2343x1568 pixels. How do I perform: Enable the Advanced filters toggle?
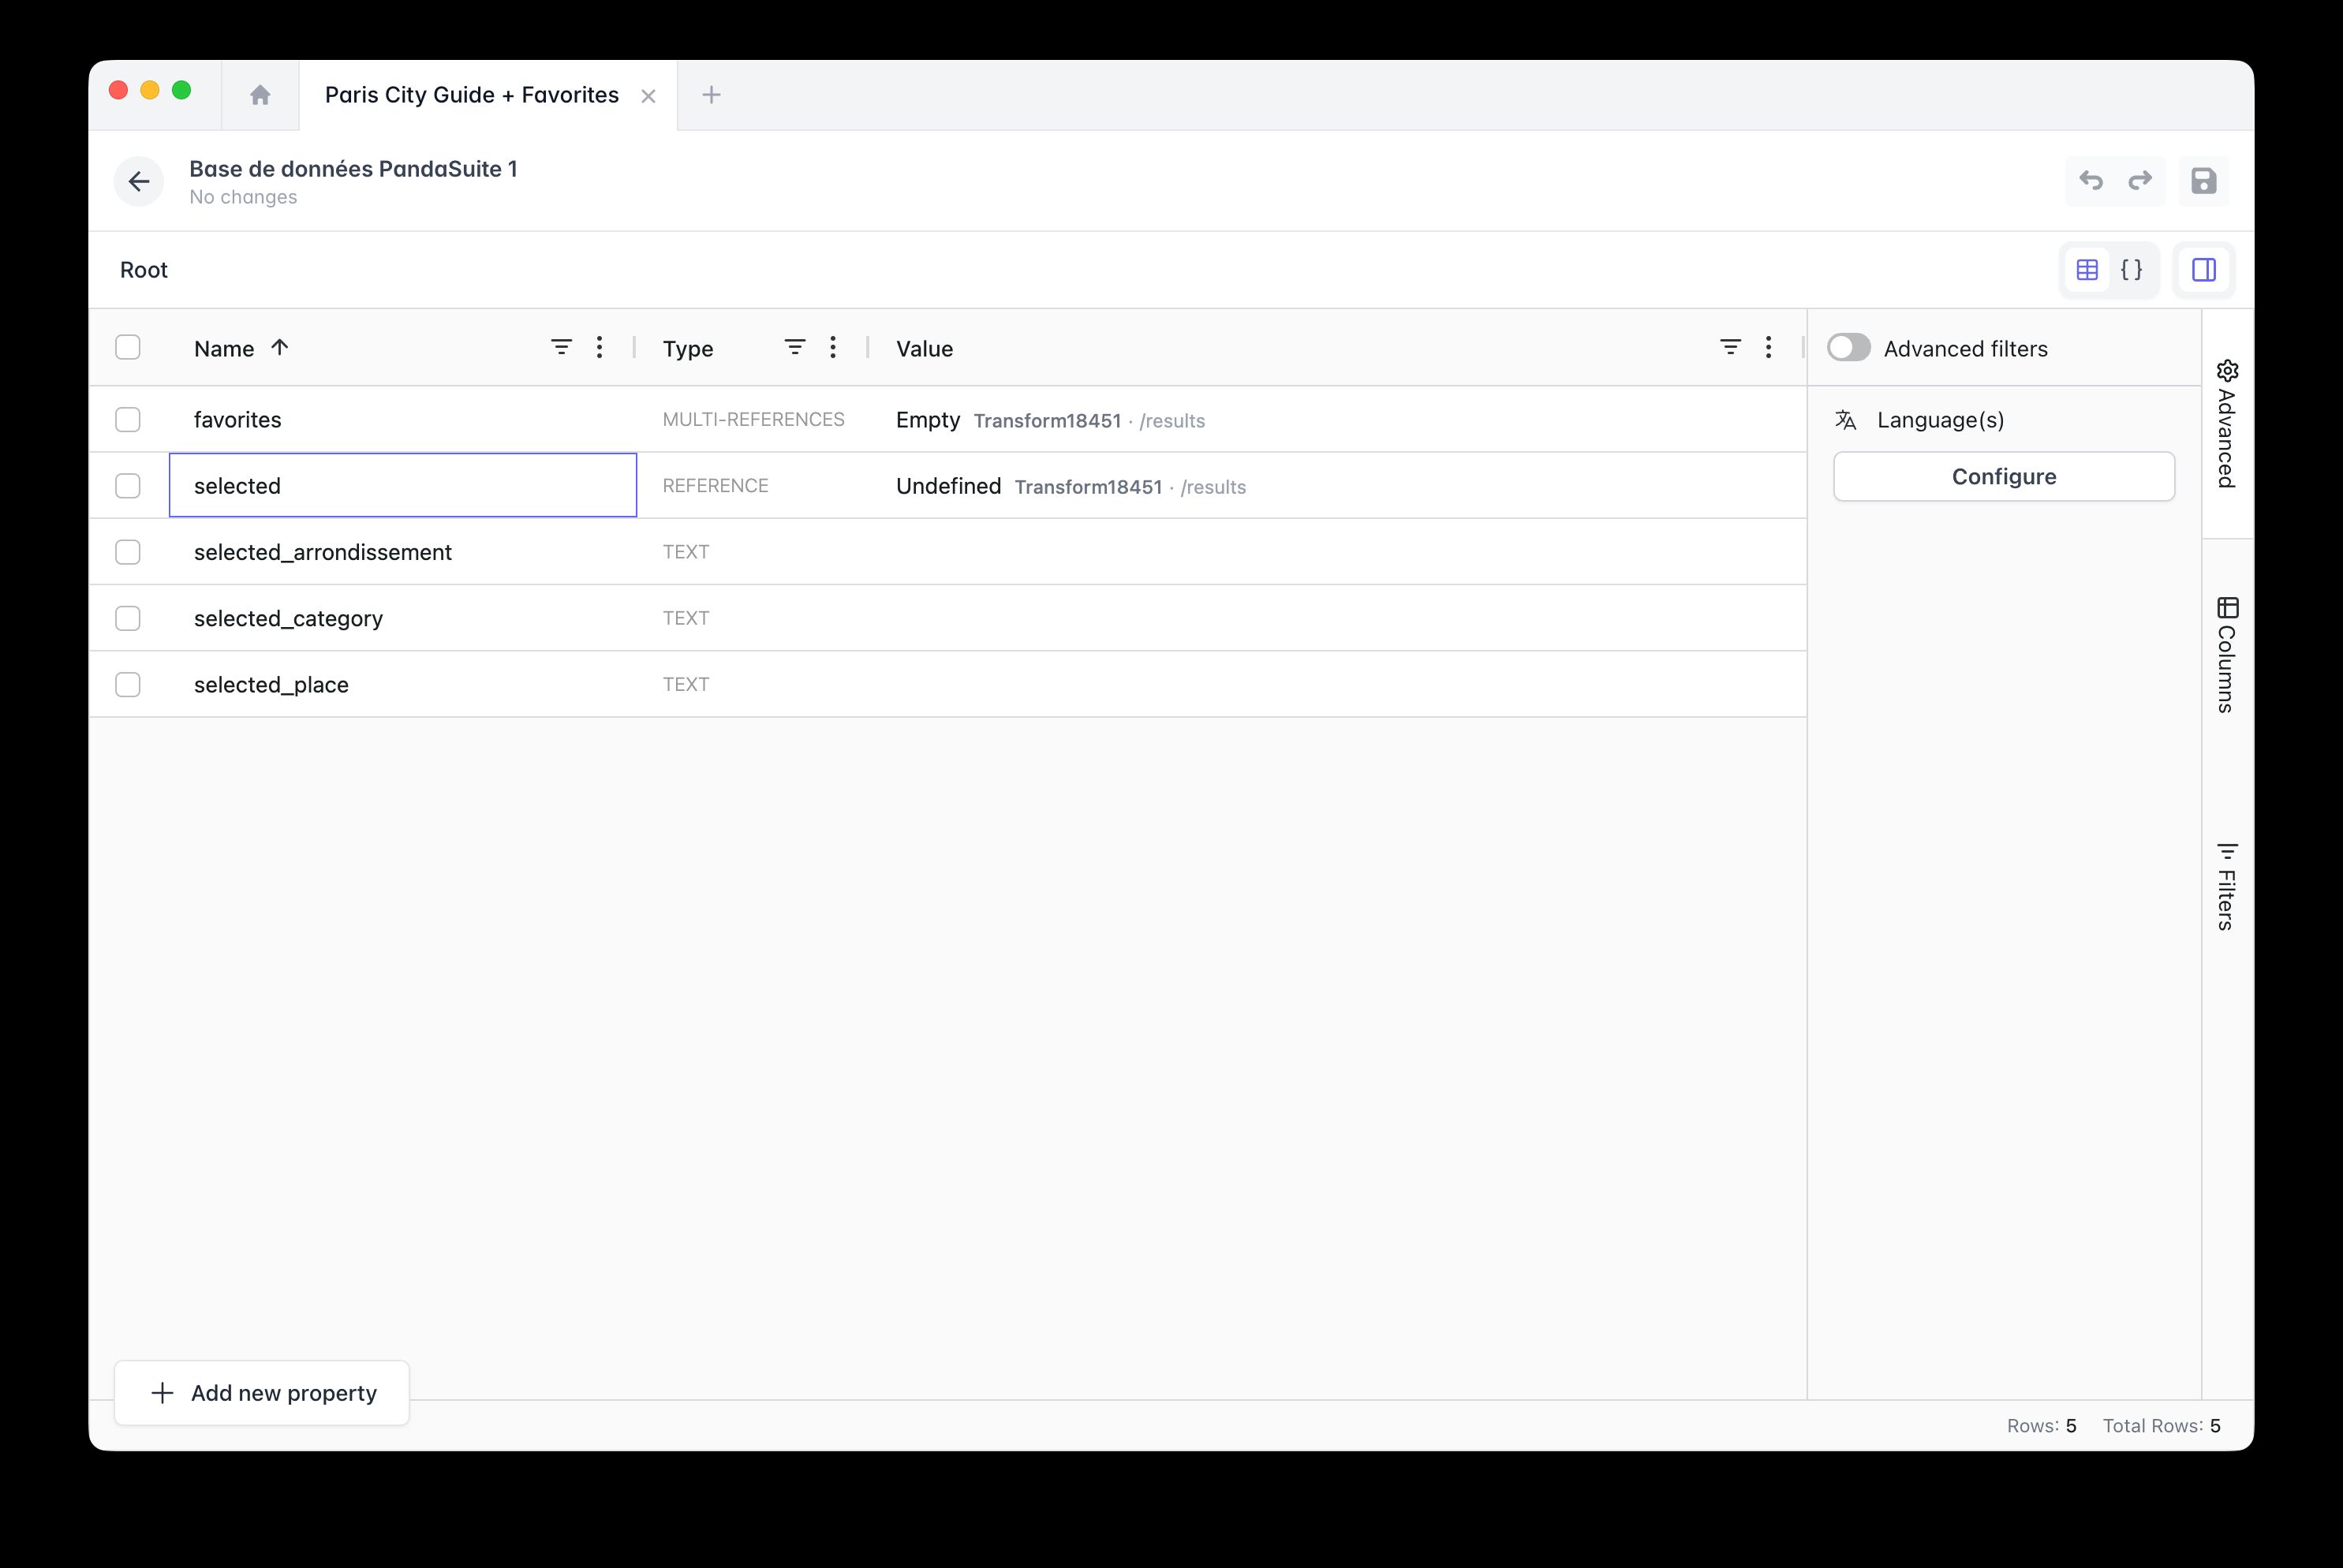click(x=1848, y=347)
